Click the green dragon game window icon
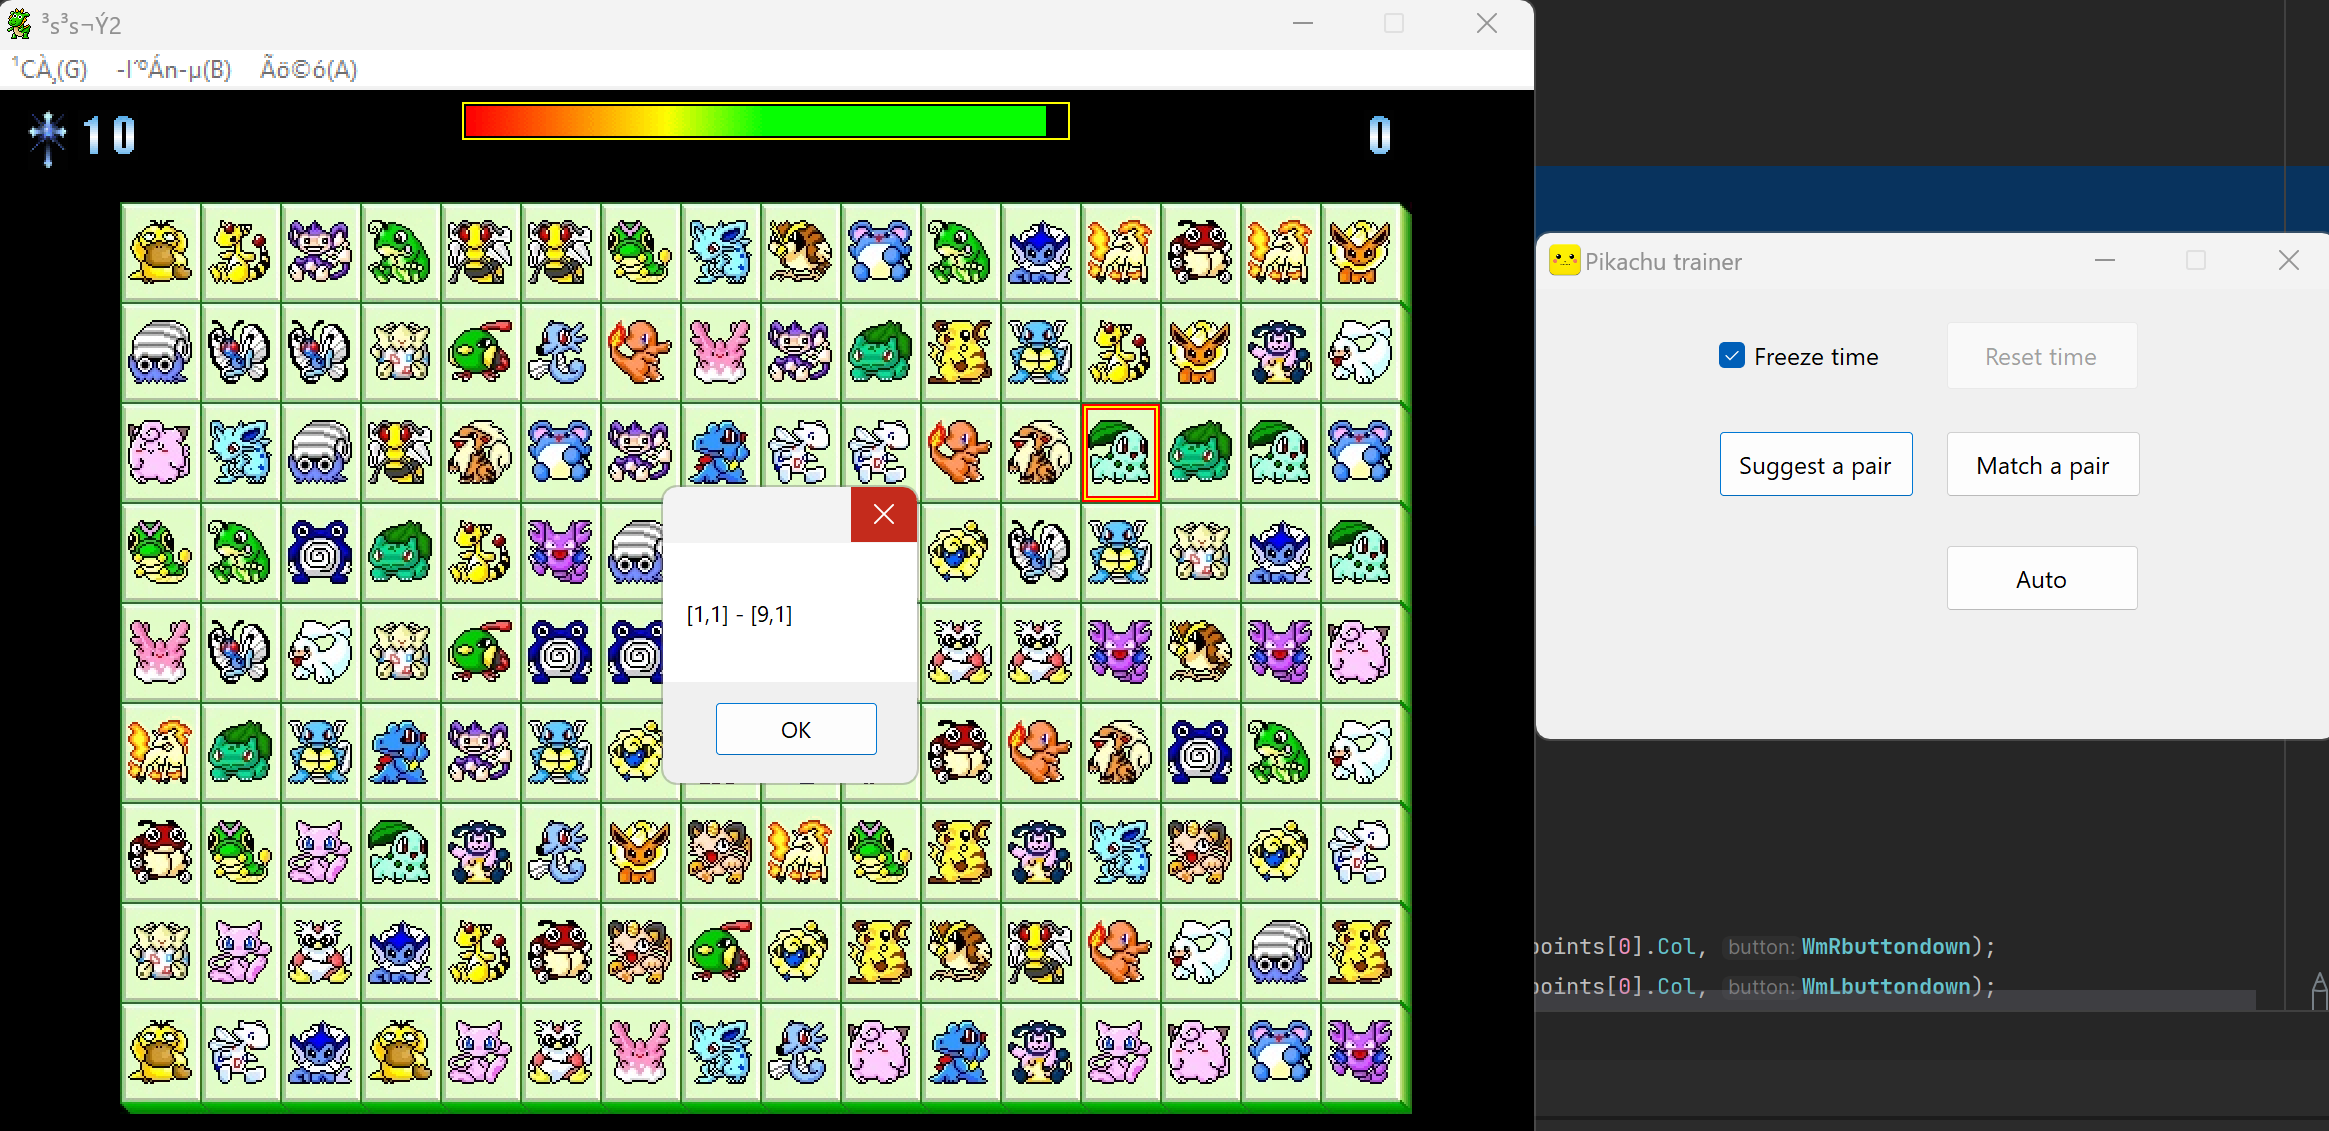2329x1131 pixels. click(19, 24)
